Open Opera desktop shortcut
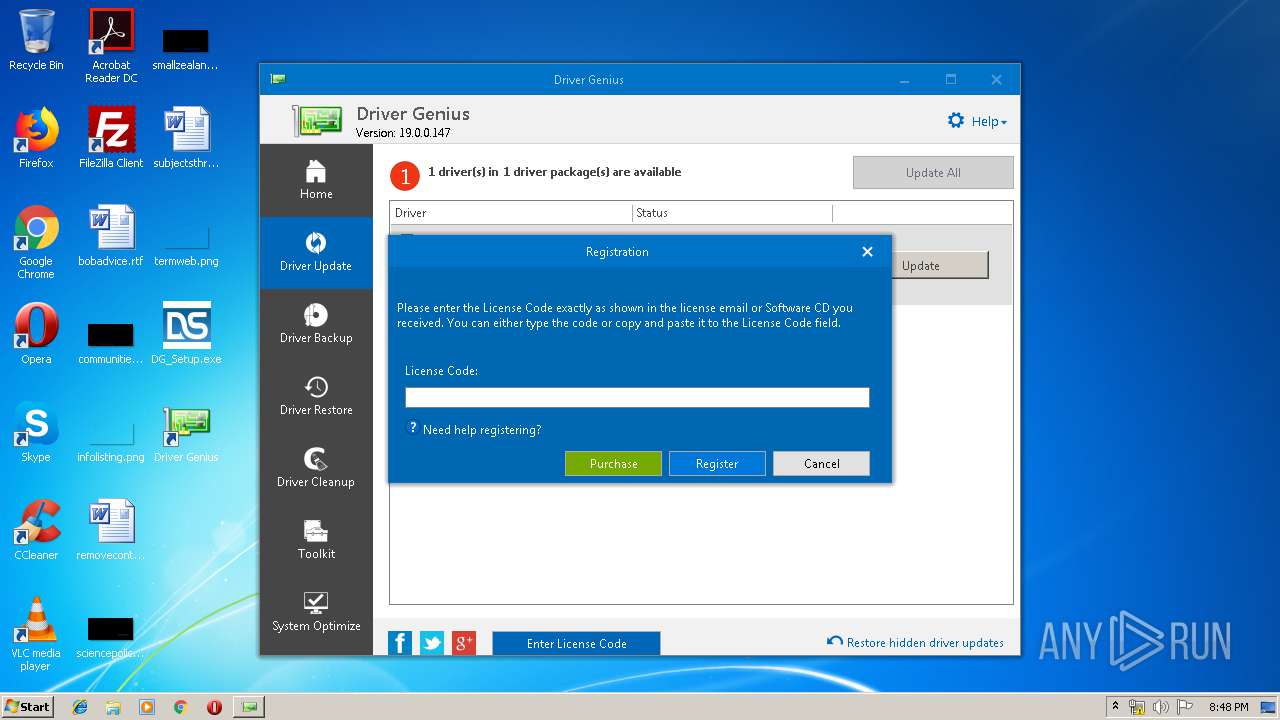1280x720 pixels. (x=36, y=334)
